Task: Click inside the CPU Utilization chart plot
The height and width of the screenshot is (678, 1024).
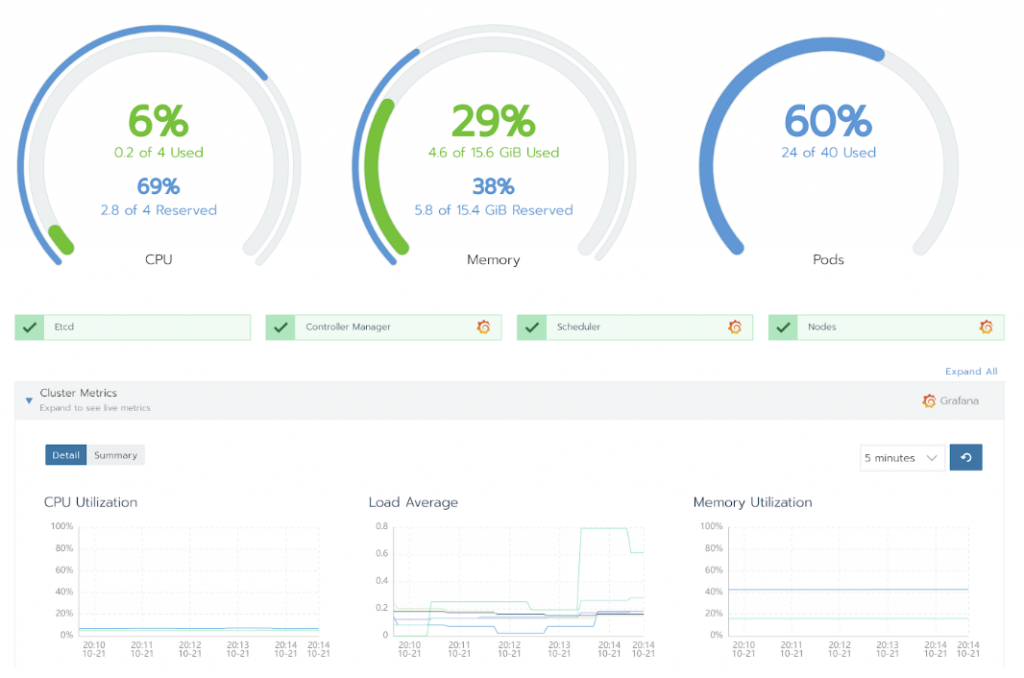Action: tap(199, 580)
